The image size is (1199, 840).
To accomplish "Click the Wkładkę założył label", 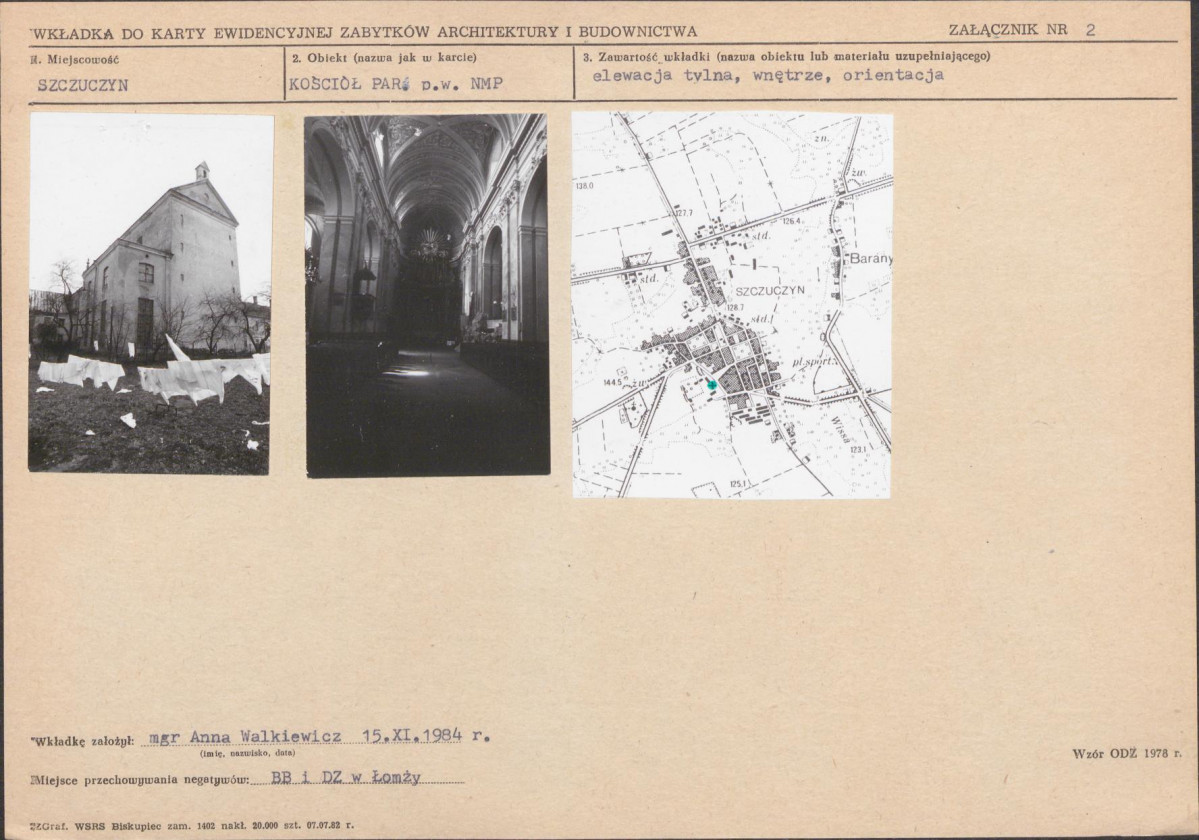I will pos(84,741).
